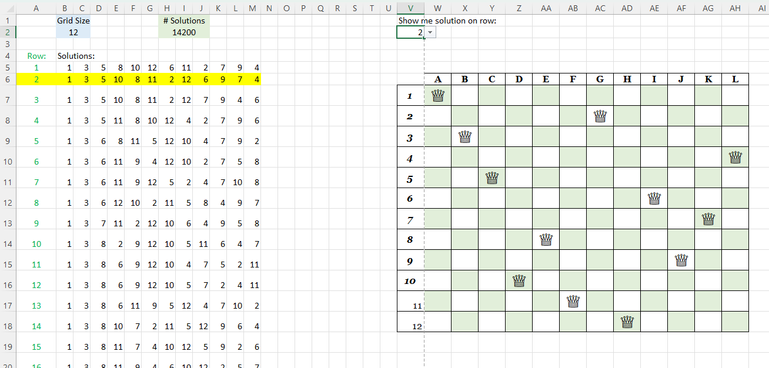This screenshot has height=368, width=769.
Task: Click chessboard column header L
Action: pyautogui.click(x=735, y=79)
